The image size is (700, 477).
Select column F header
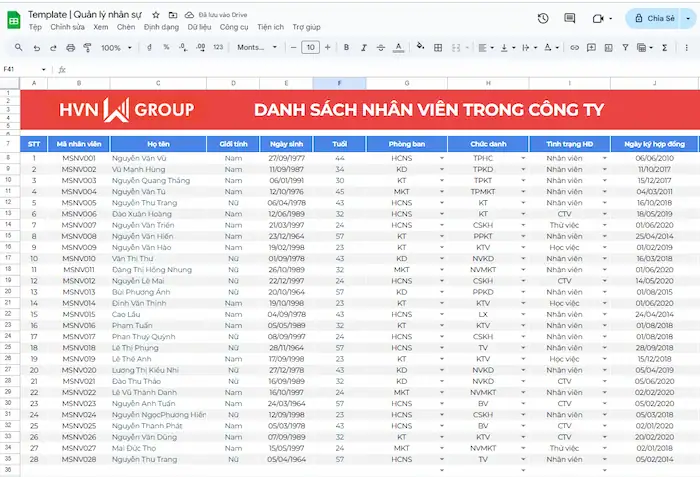(339, 83)
